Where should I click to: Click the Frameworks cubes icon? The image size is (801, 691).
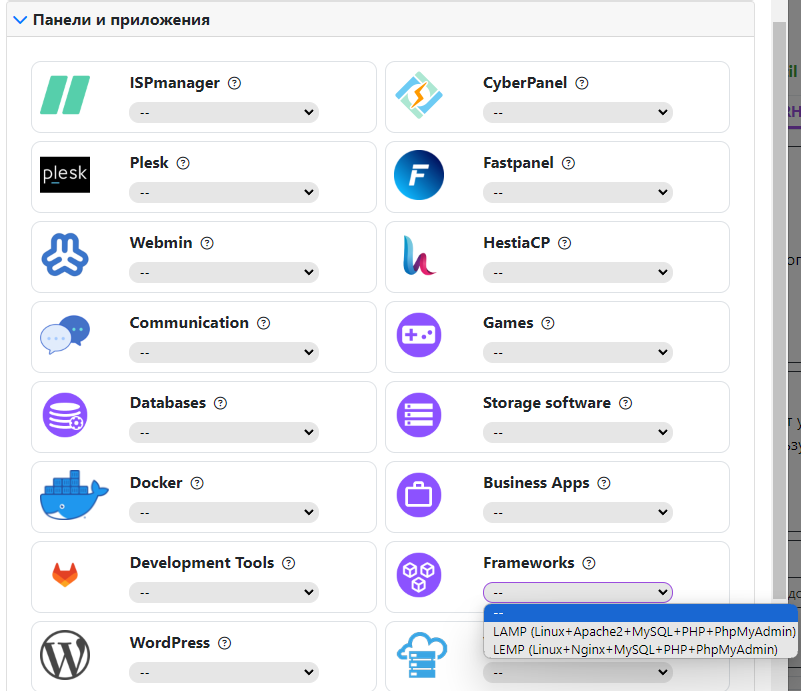point(419,575)
